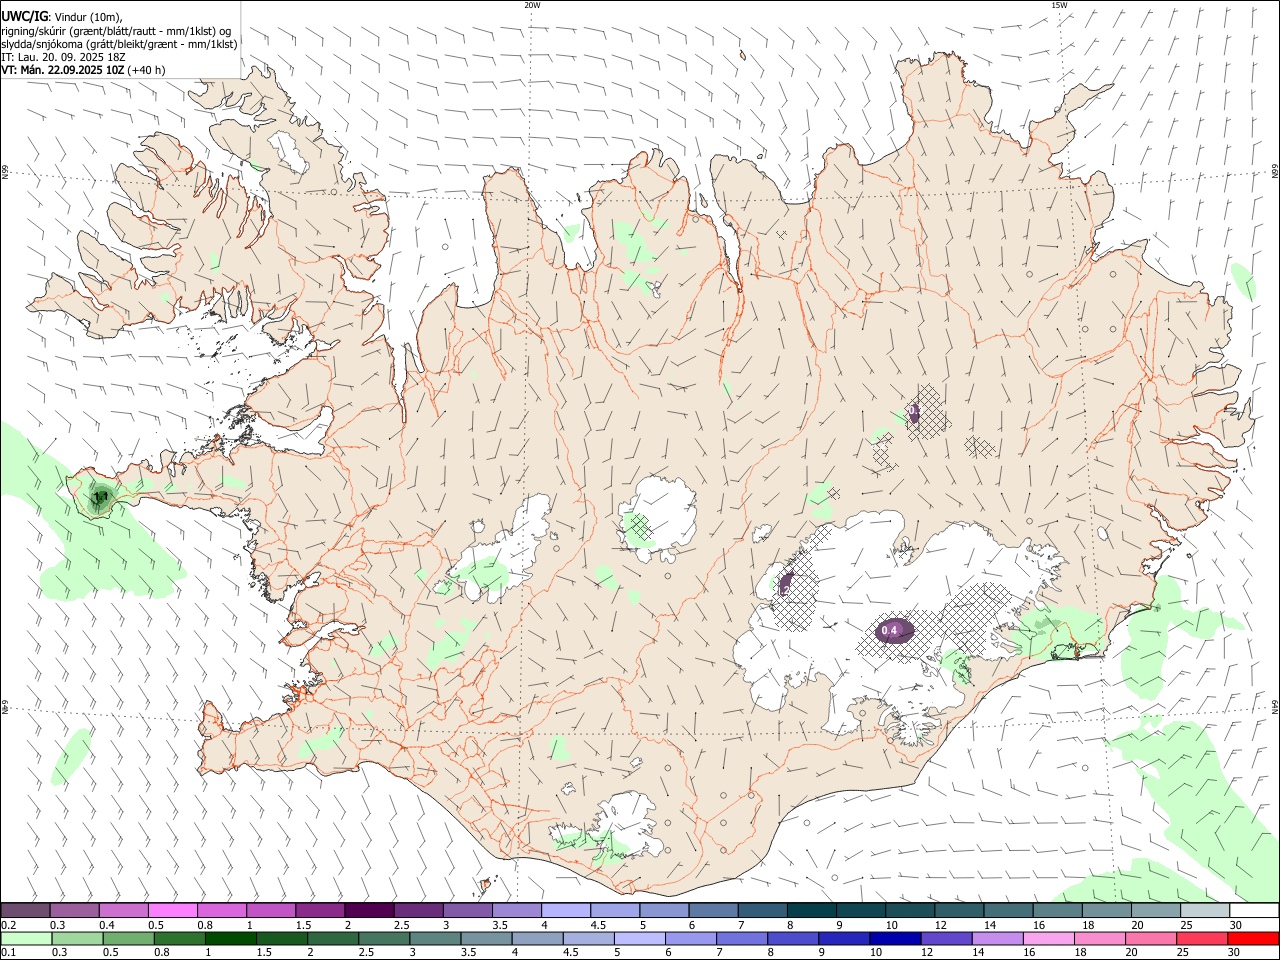Click the 0.4 snowfall label on the glacier

[889, 631]
